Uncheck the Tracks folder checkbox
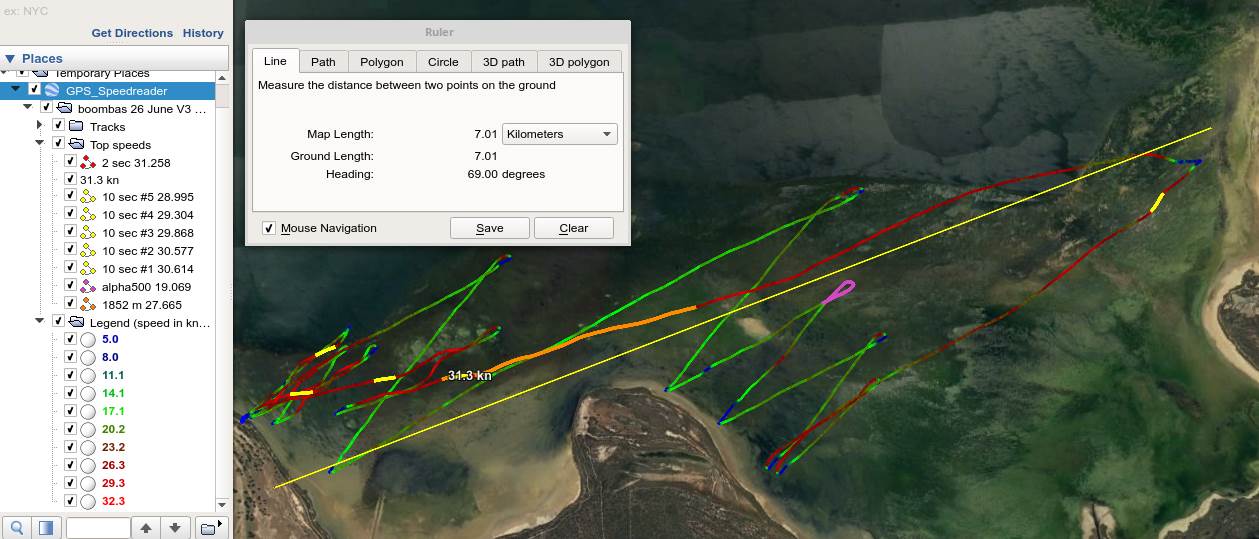Viewport: 1259px width, 539px height. coord(58,127)
